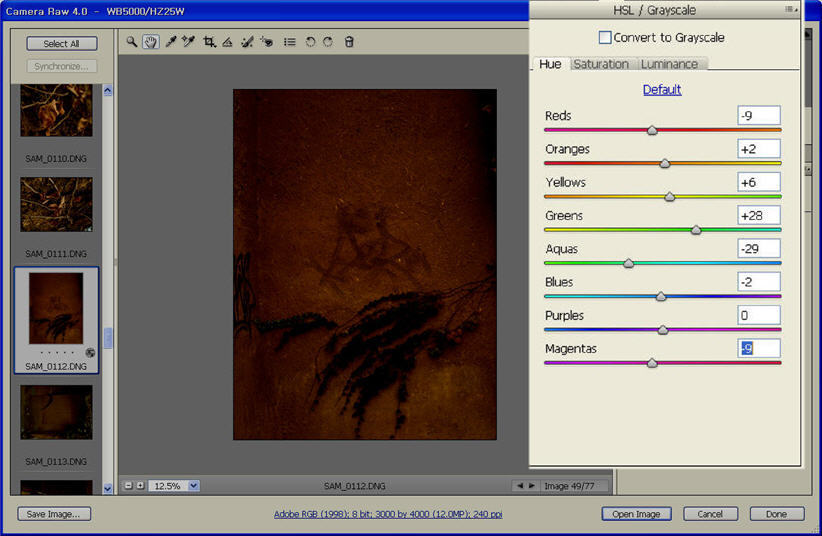The height and width of the screenshot is (536, 822).
Task: Click the Magentas value field
Action: tap(759, 348)
